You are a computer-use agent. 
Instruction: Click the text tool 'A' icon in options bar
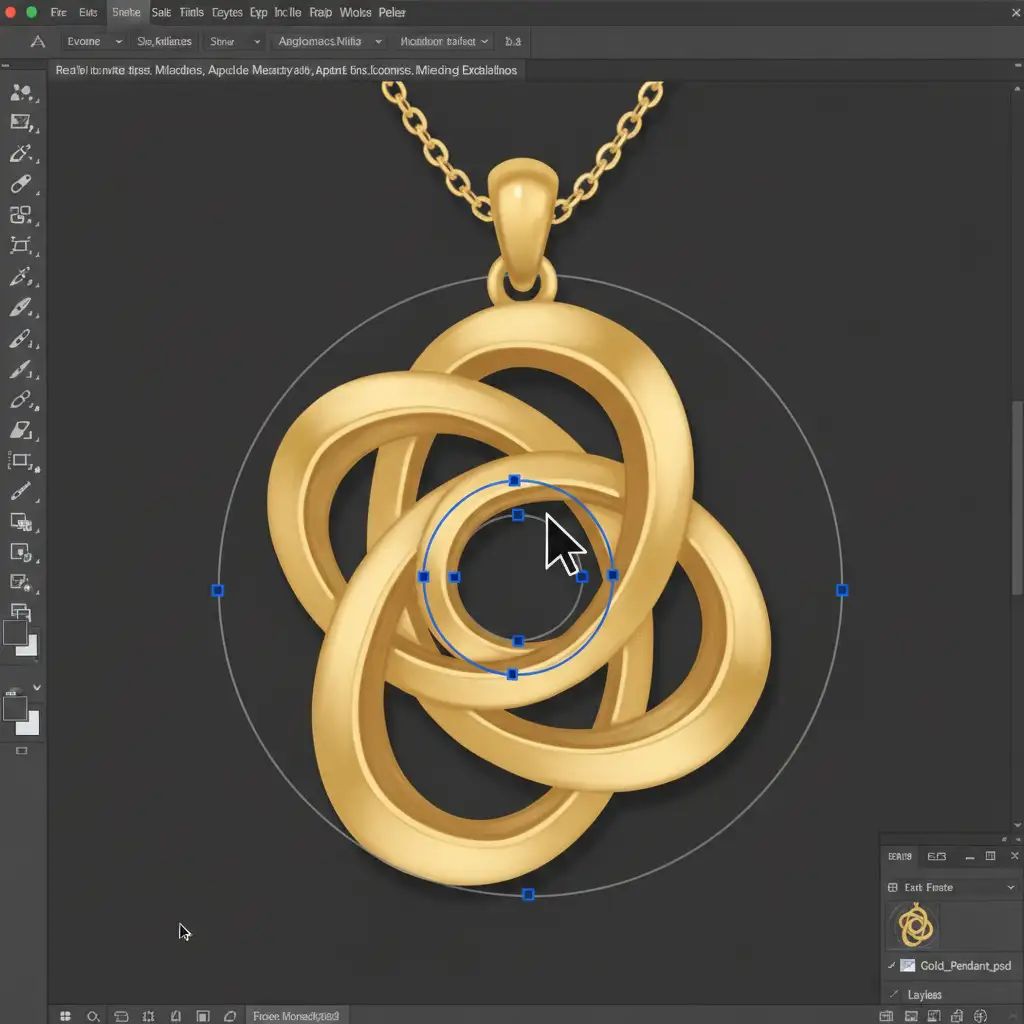click(38, 42)
